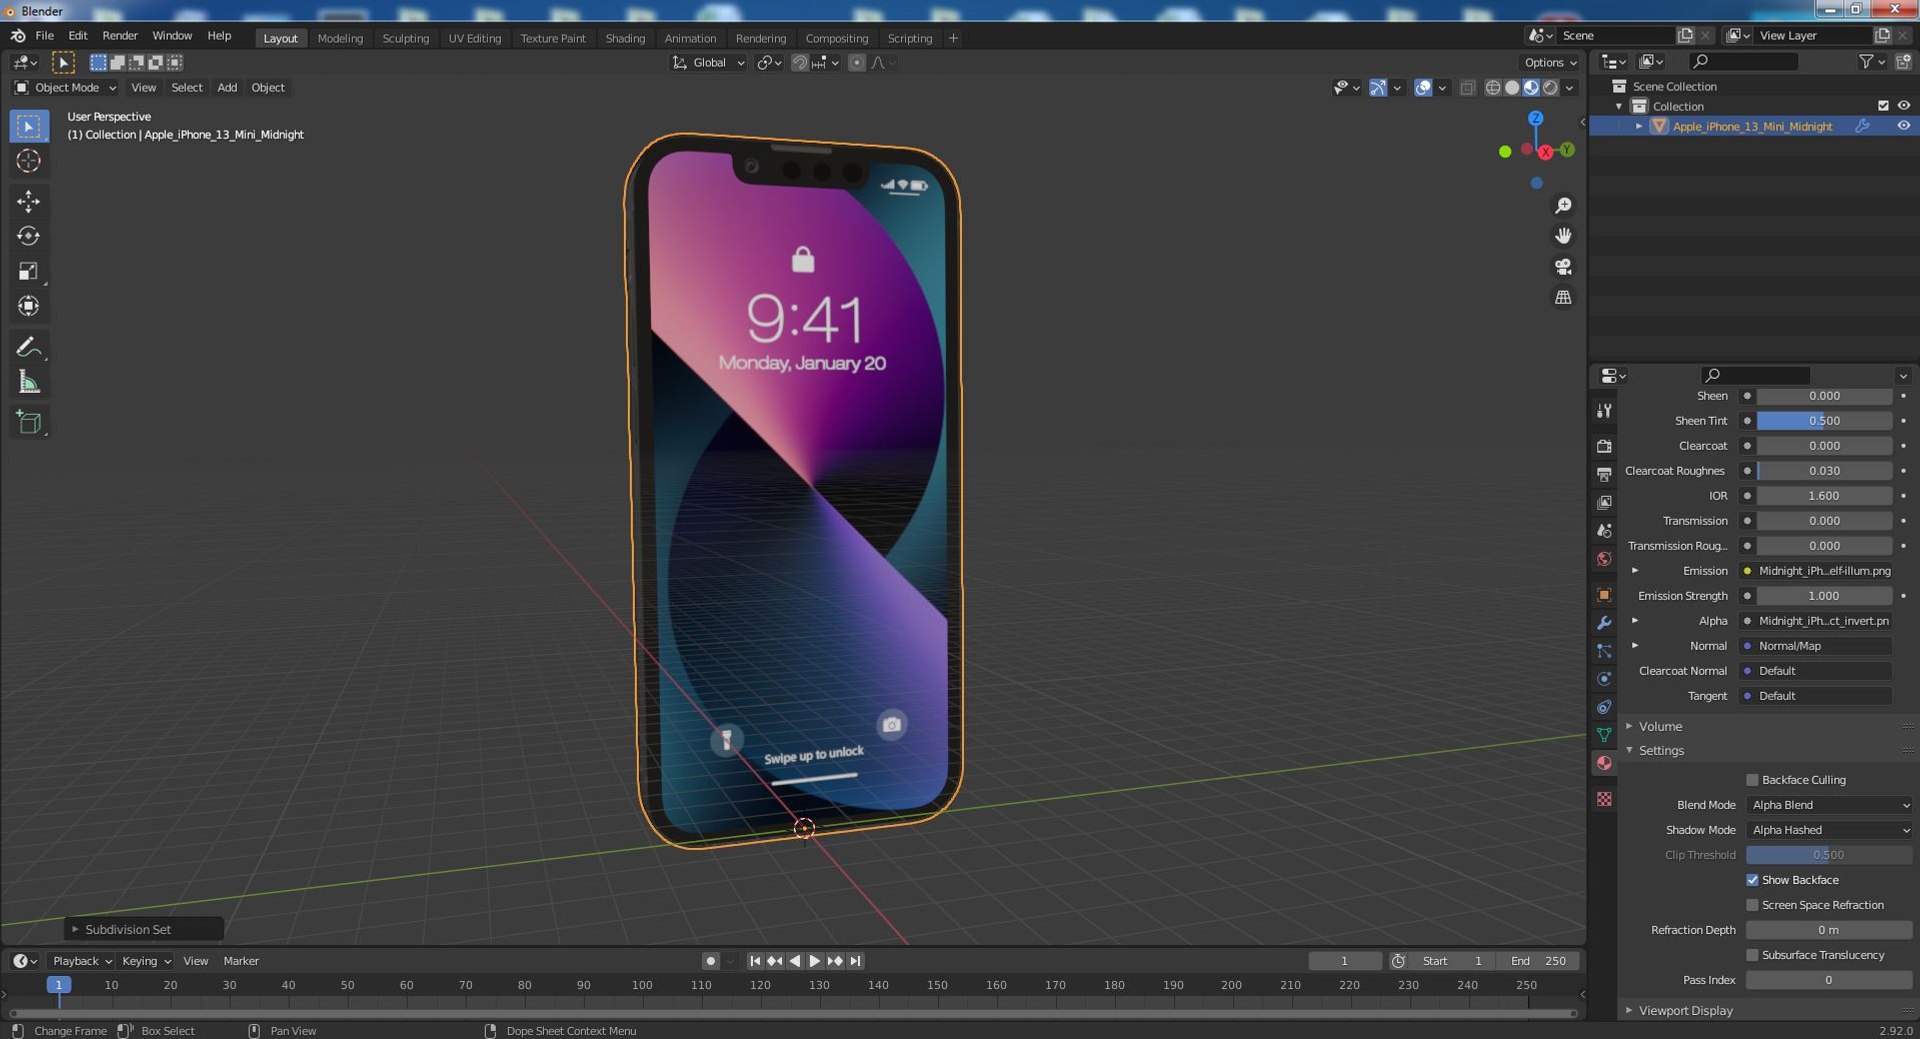Select the Measure tool

[28, 382]
